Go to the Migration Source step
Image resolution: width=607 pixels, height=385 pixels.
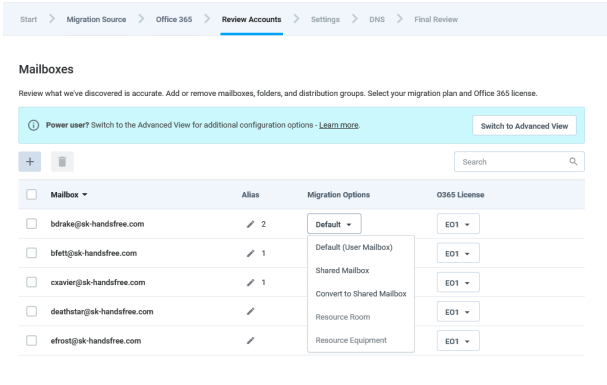point(96,19)
